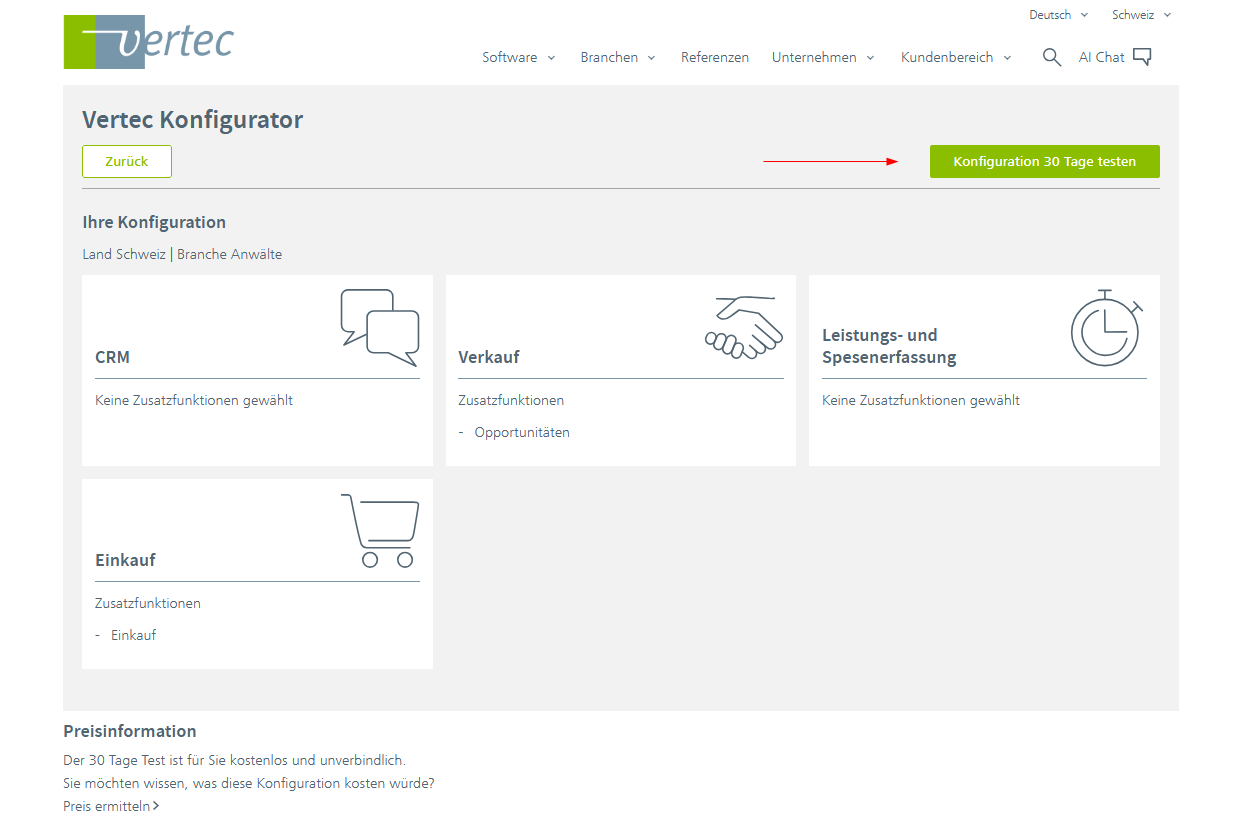Follow the Preis ermitteln link
The width and height of the screenshot is (1249, 833).
(x=111, y=806)
